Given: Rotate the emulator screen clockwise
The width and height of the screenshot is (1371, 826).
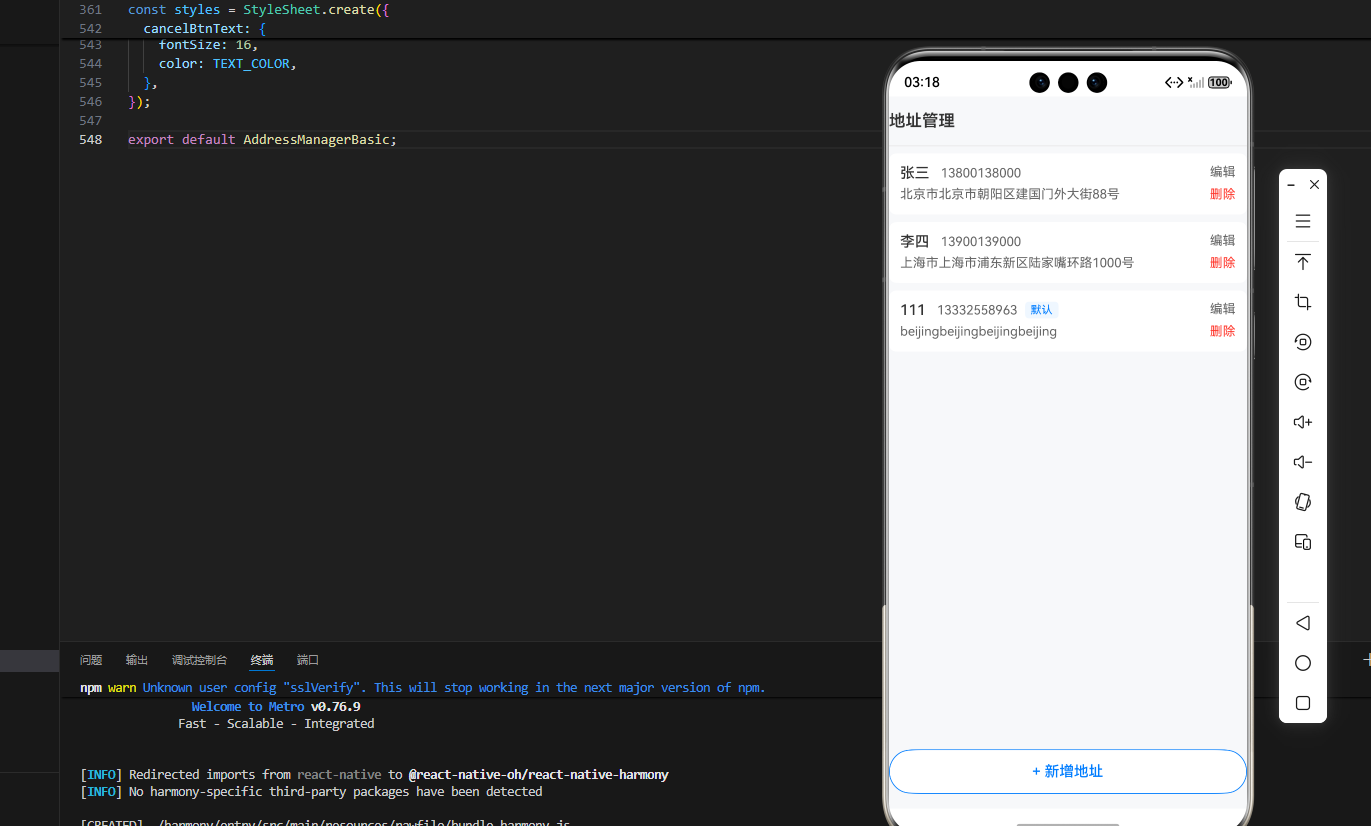Looking at the screenshot, I should 1302,381.
